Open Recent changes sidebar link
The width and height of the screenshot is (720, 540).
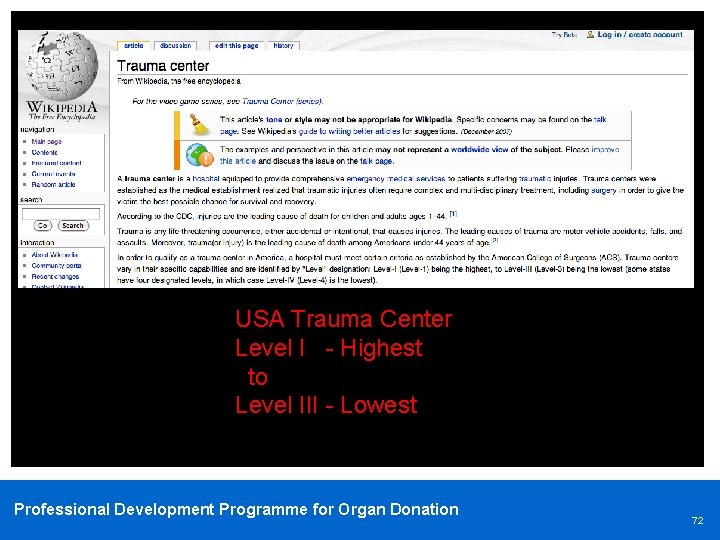tap(55, 276)
